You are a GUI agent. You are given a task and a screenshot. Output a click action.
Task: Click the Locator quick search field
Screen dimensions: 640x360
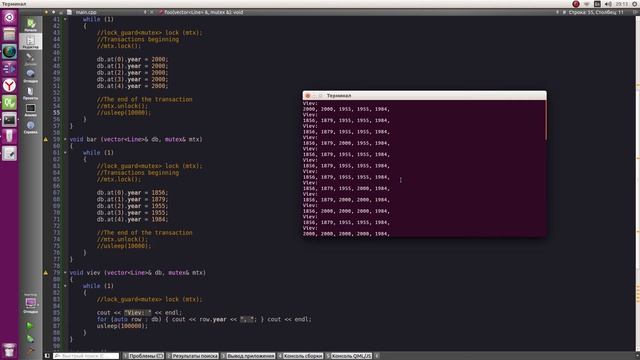pyautogui.click(x=86, y=356)
